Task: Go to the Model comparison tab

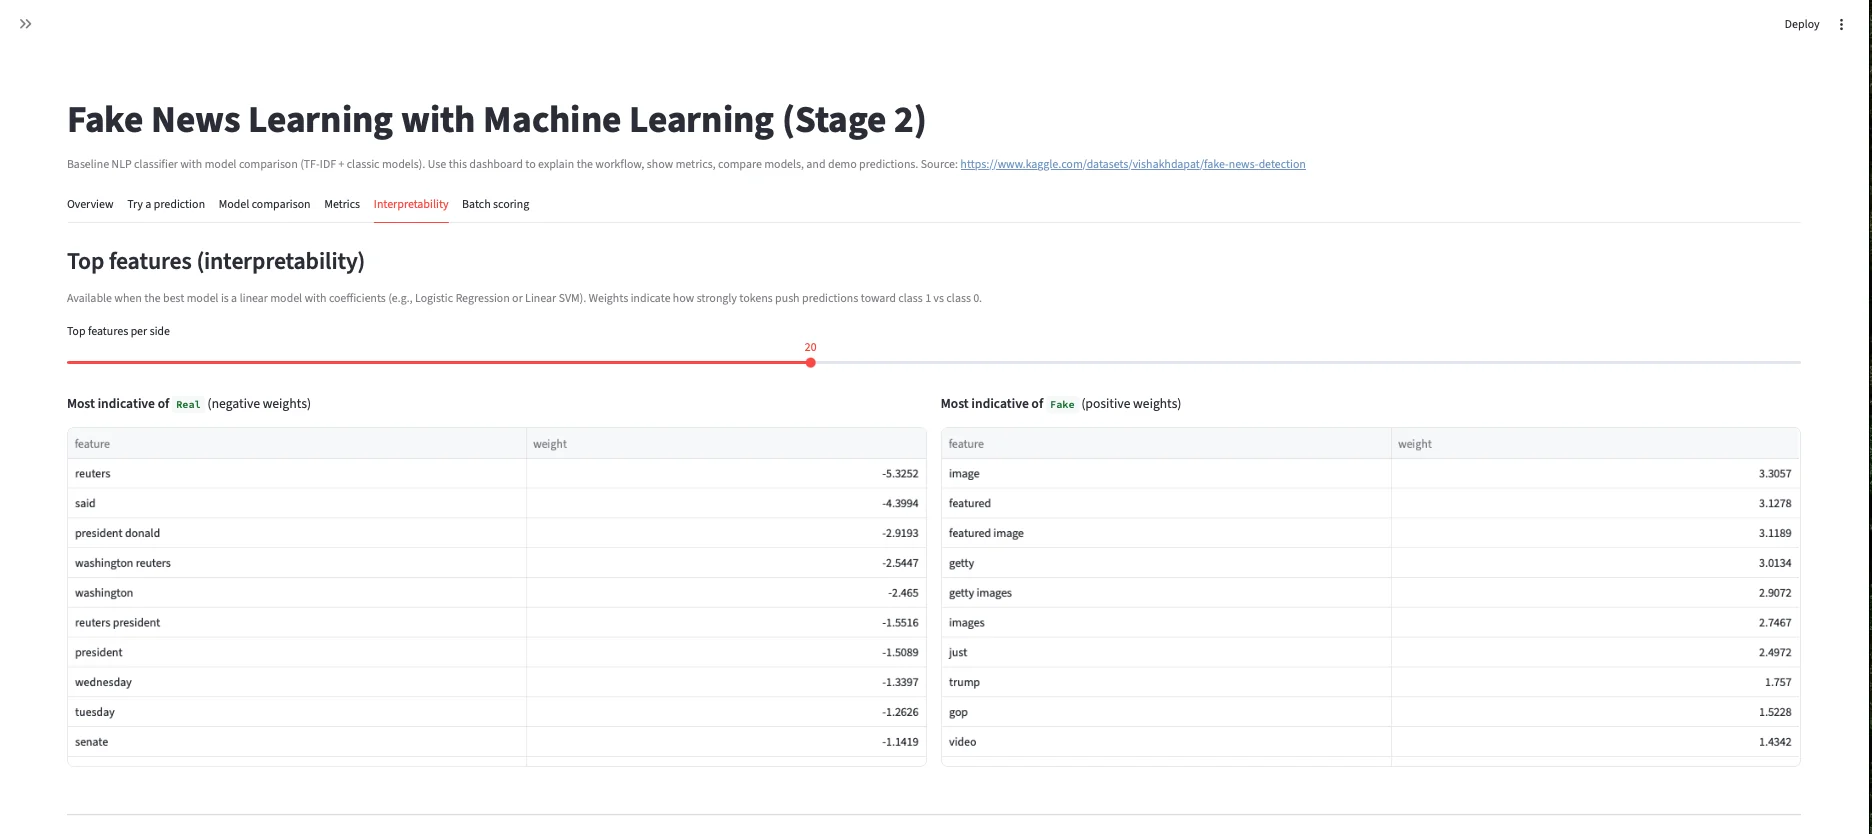Action: pyautogui.click(x=264, y=204)
